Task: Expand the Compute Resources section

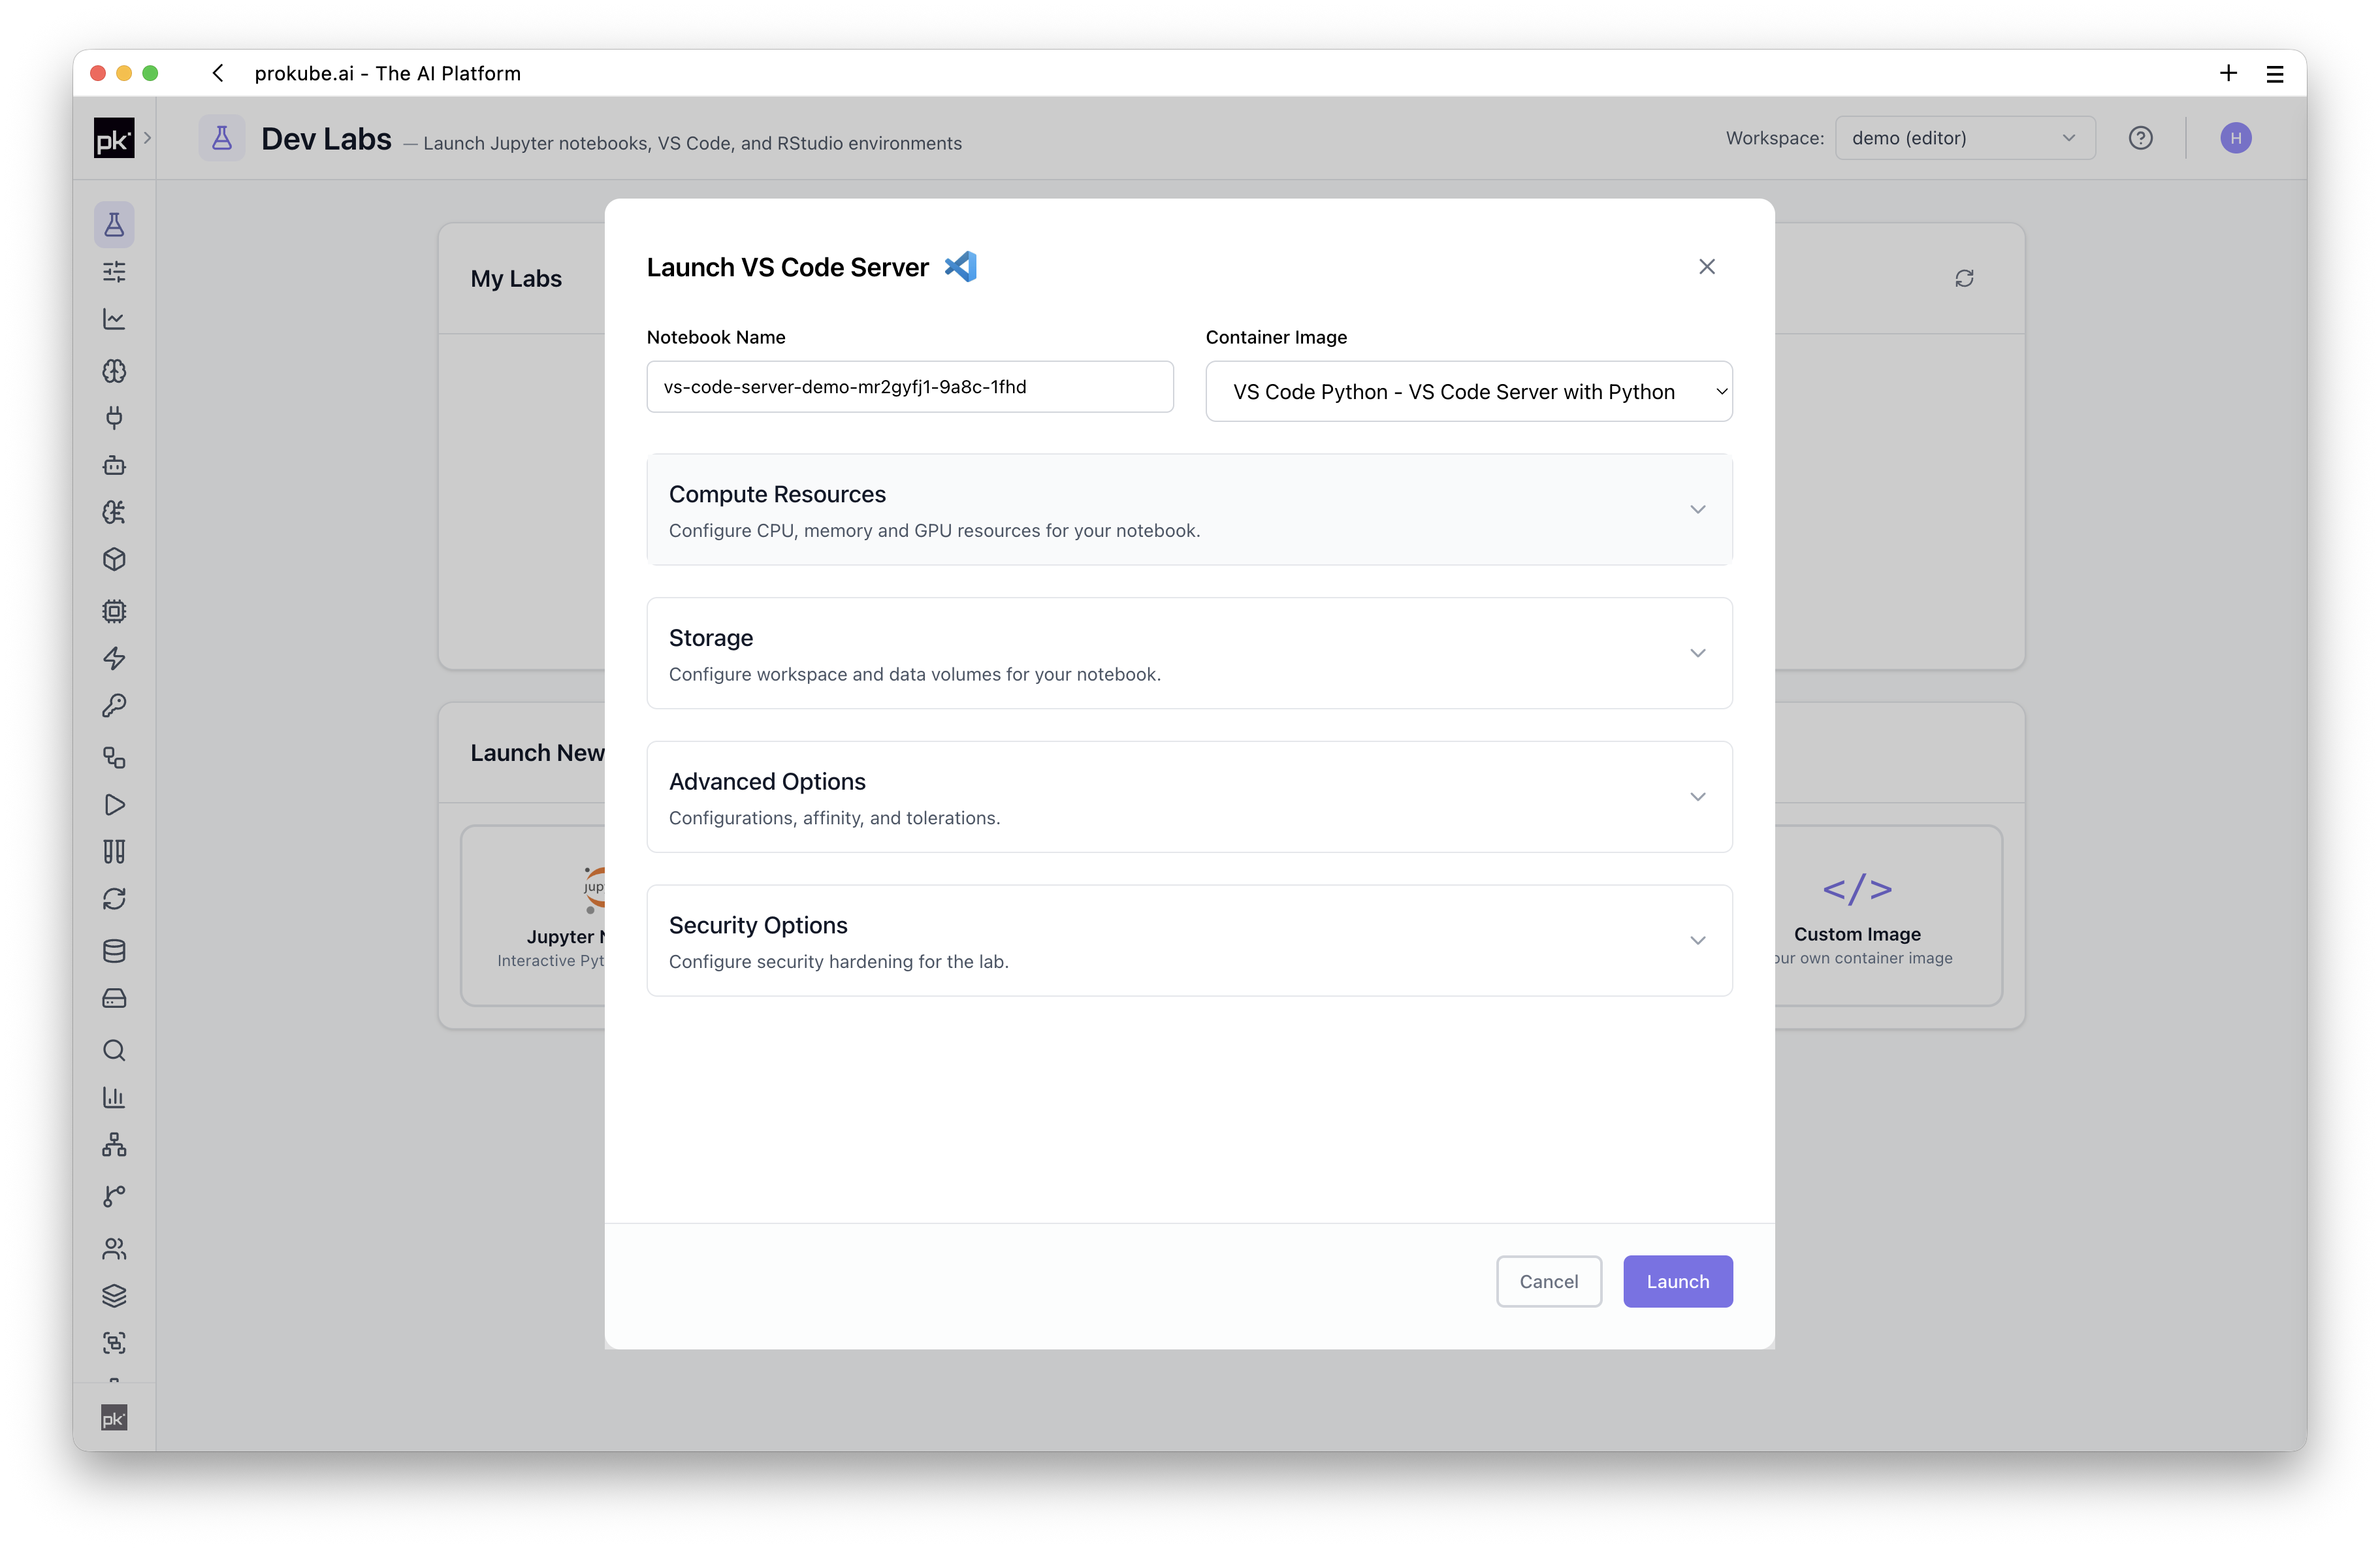Action: 1189,509
